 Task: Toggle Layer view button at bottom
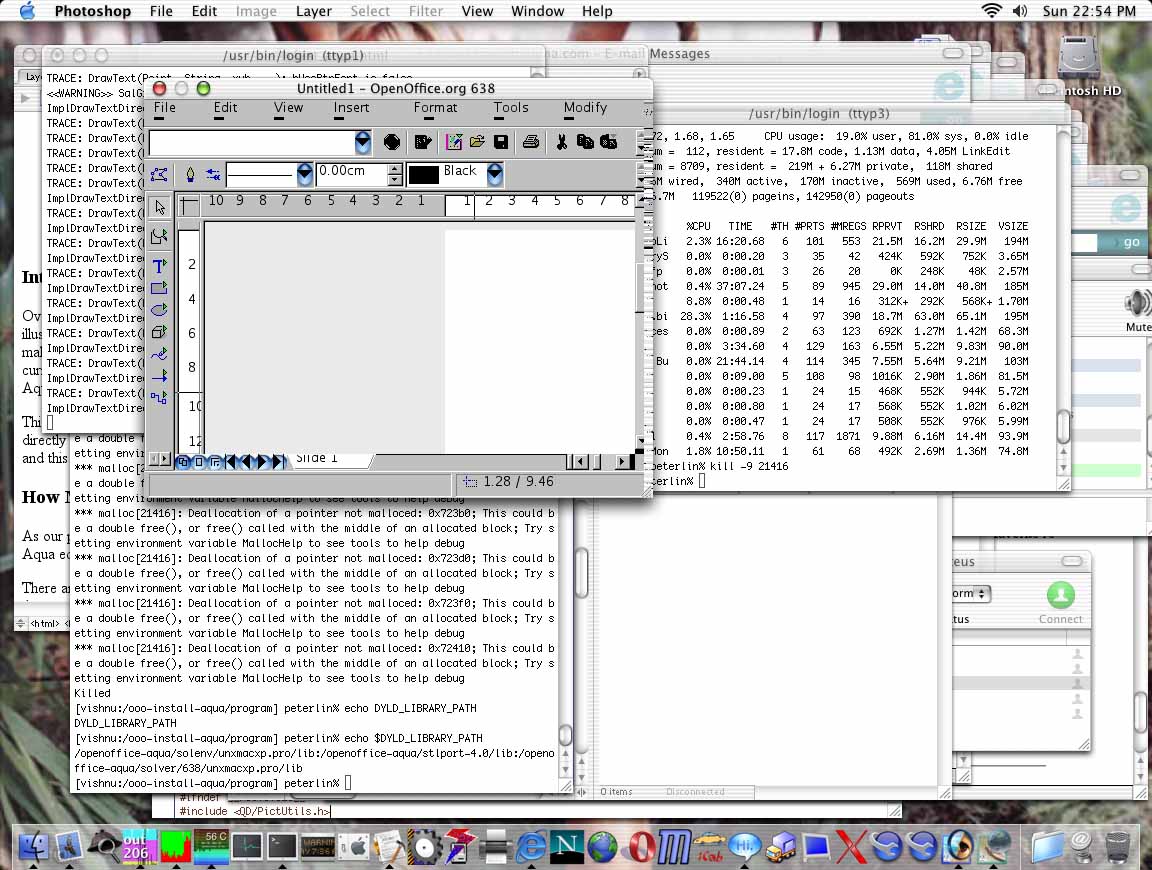[x=215, y=461]
